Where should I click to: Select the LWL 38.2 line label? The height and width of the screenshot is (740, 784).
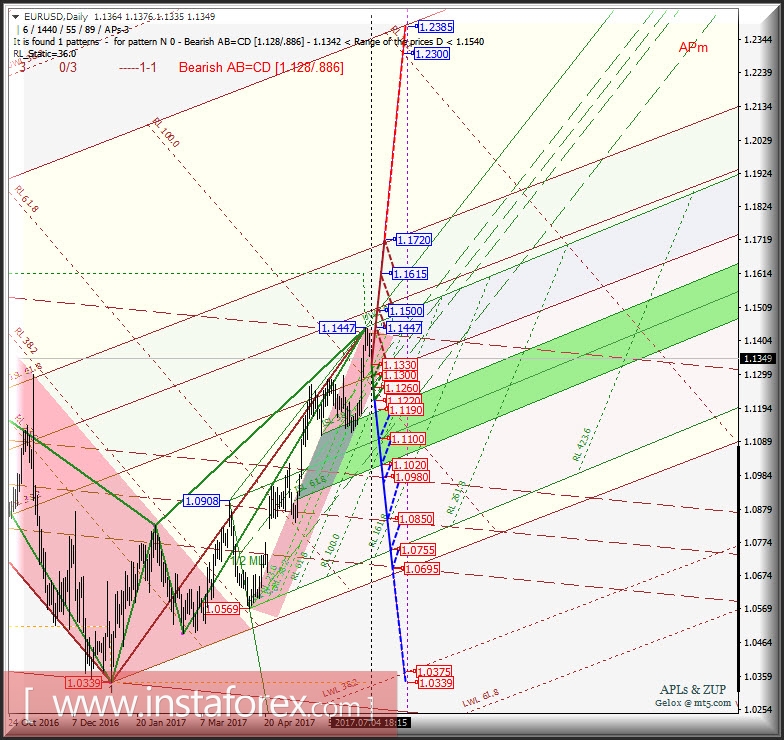click(340, 688)
